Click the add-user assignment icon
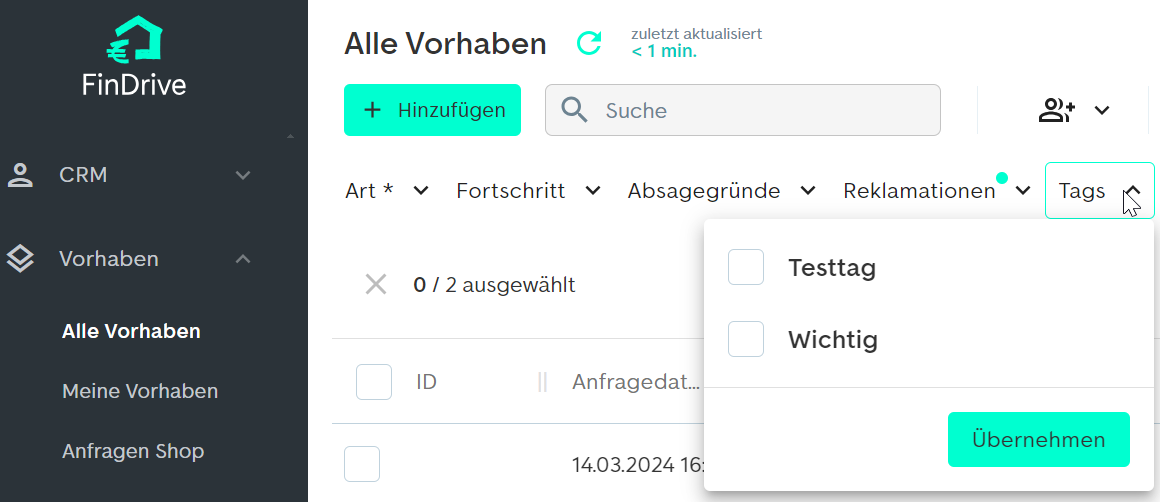This screenshot has width=1160, height=502. click(x=1056, y=110)
